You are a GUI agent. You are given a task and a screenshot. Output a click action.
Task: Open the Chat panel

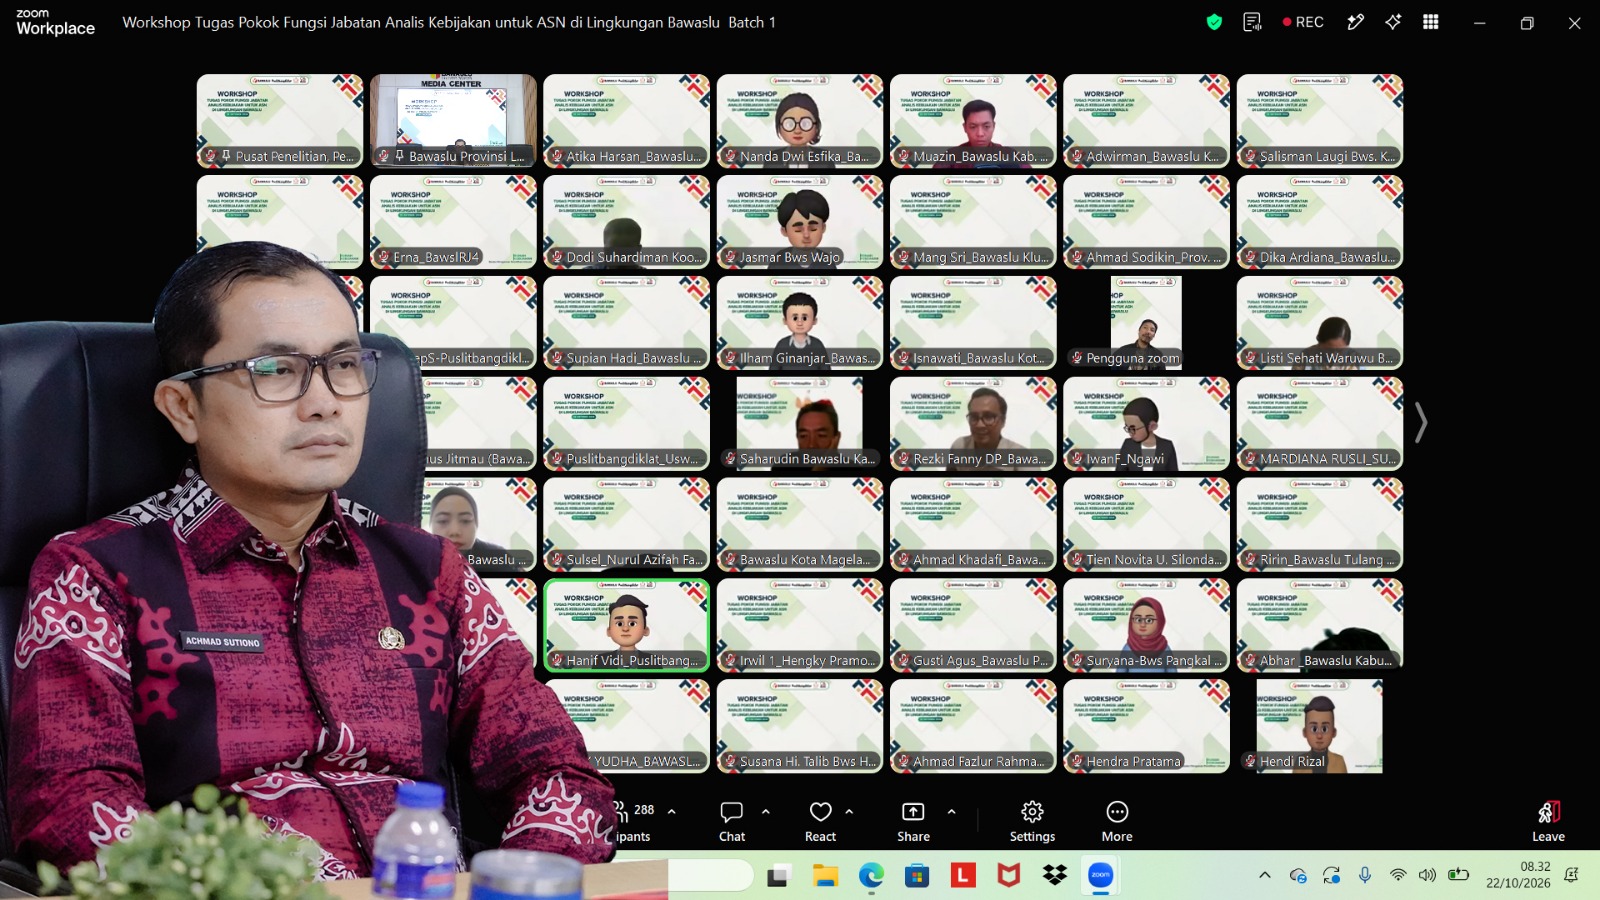point(732,822)
